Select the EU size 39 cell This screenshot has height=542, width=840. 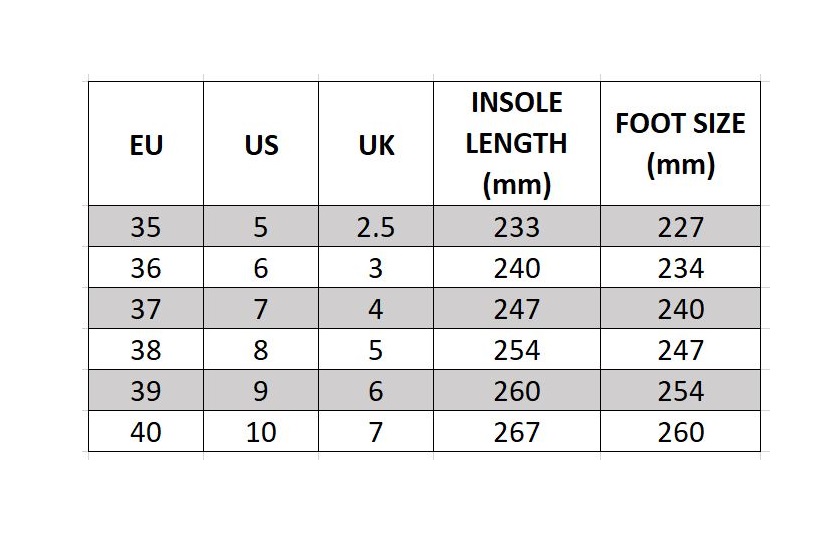(146, 390)
